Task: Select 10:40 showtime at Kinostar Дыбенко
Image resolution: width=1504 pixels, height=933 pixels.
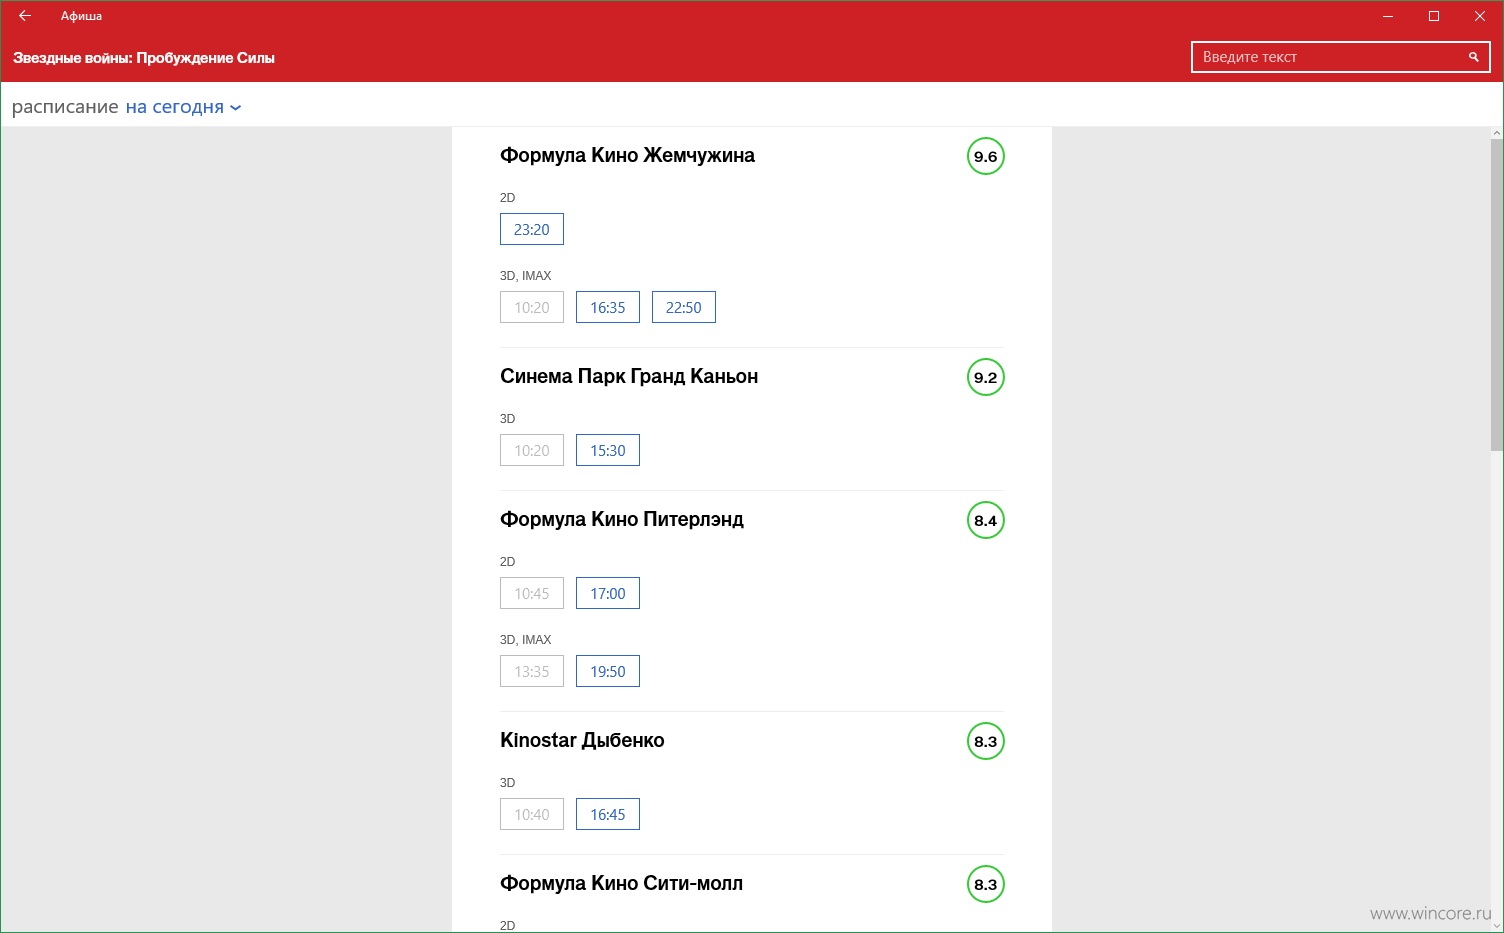Action: click(532, 814)
